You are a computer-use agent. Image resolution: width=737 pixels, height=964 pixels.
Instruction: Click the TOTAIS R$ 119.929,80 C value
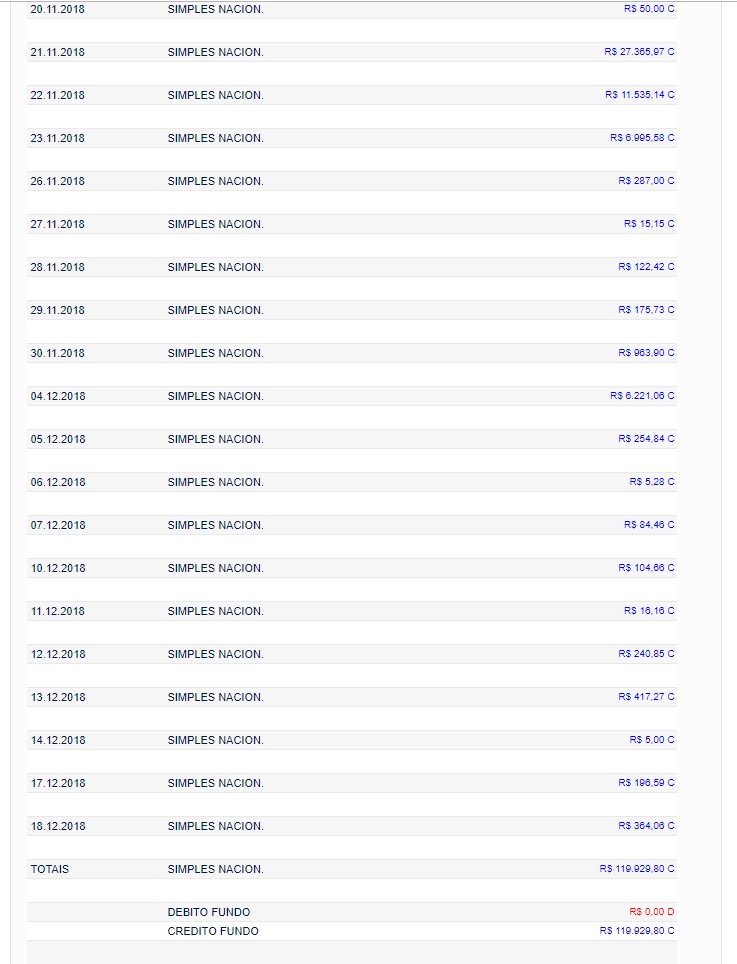click(637, 869)
